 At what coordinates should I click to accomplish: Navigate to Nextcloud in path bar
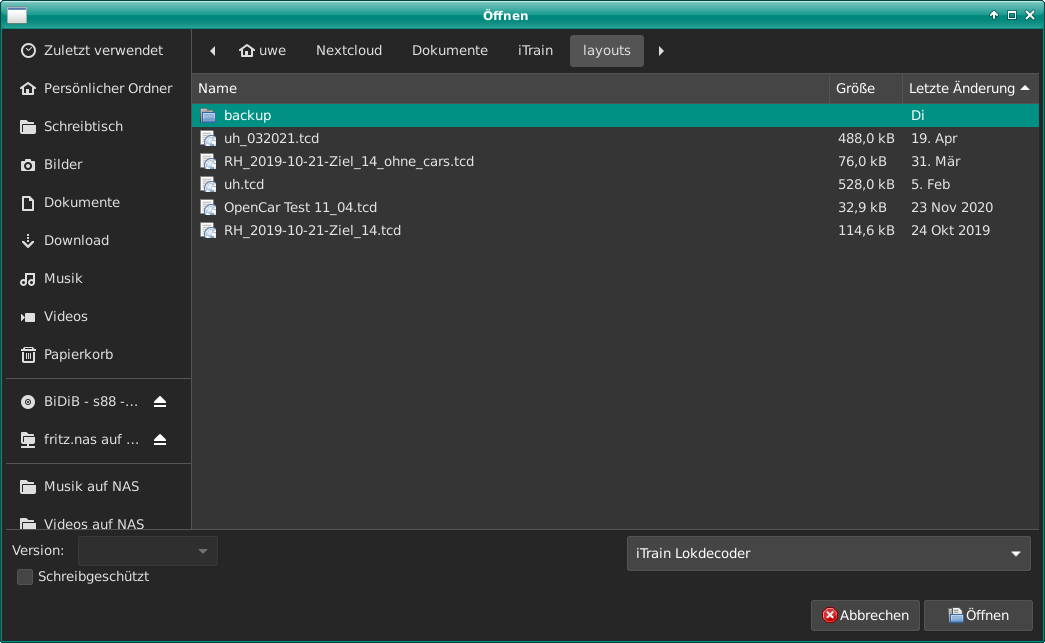click(349, 51)
